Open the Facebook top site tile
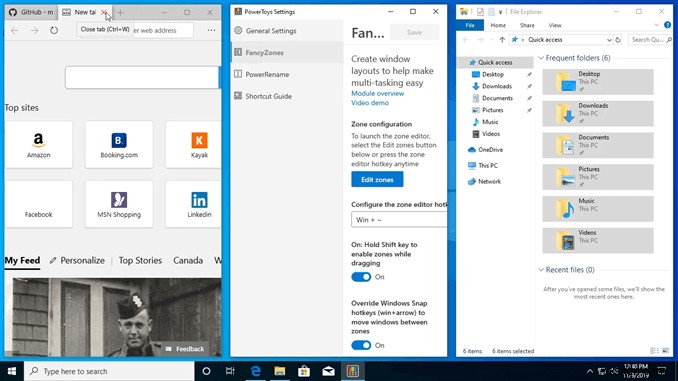This screenshot has height=381, width=678. pyautogui.click(x=38, y=204)
